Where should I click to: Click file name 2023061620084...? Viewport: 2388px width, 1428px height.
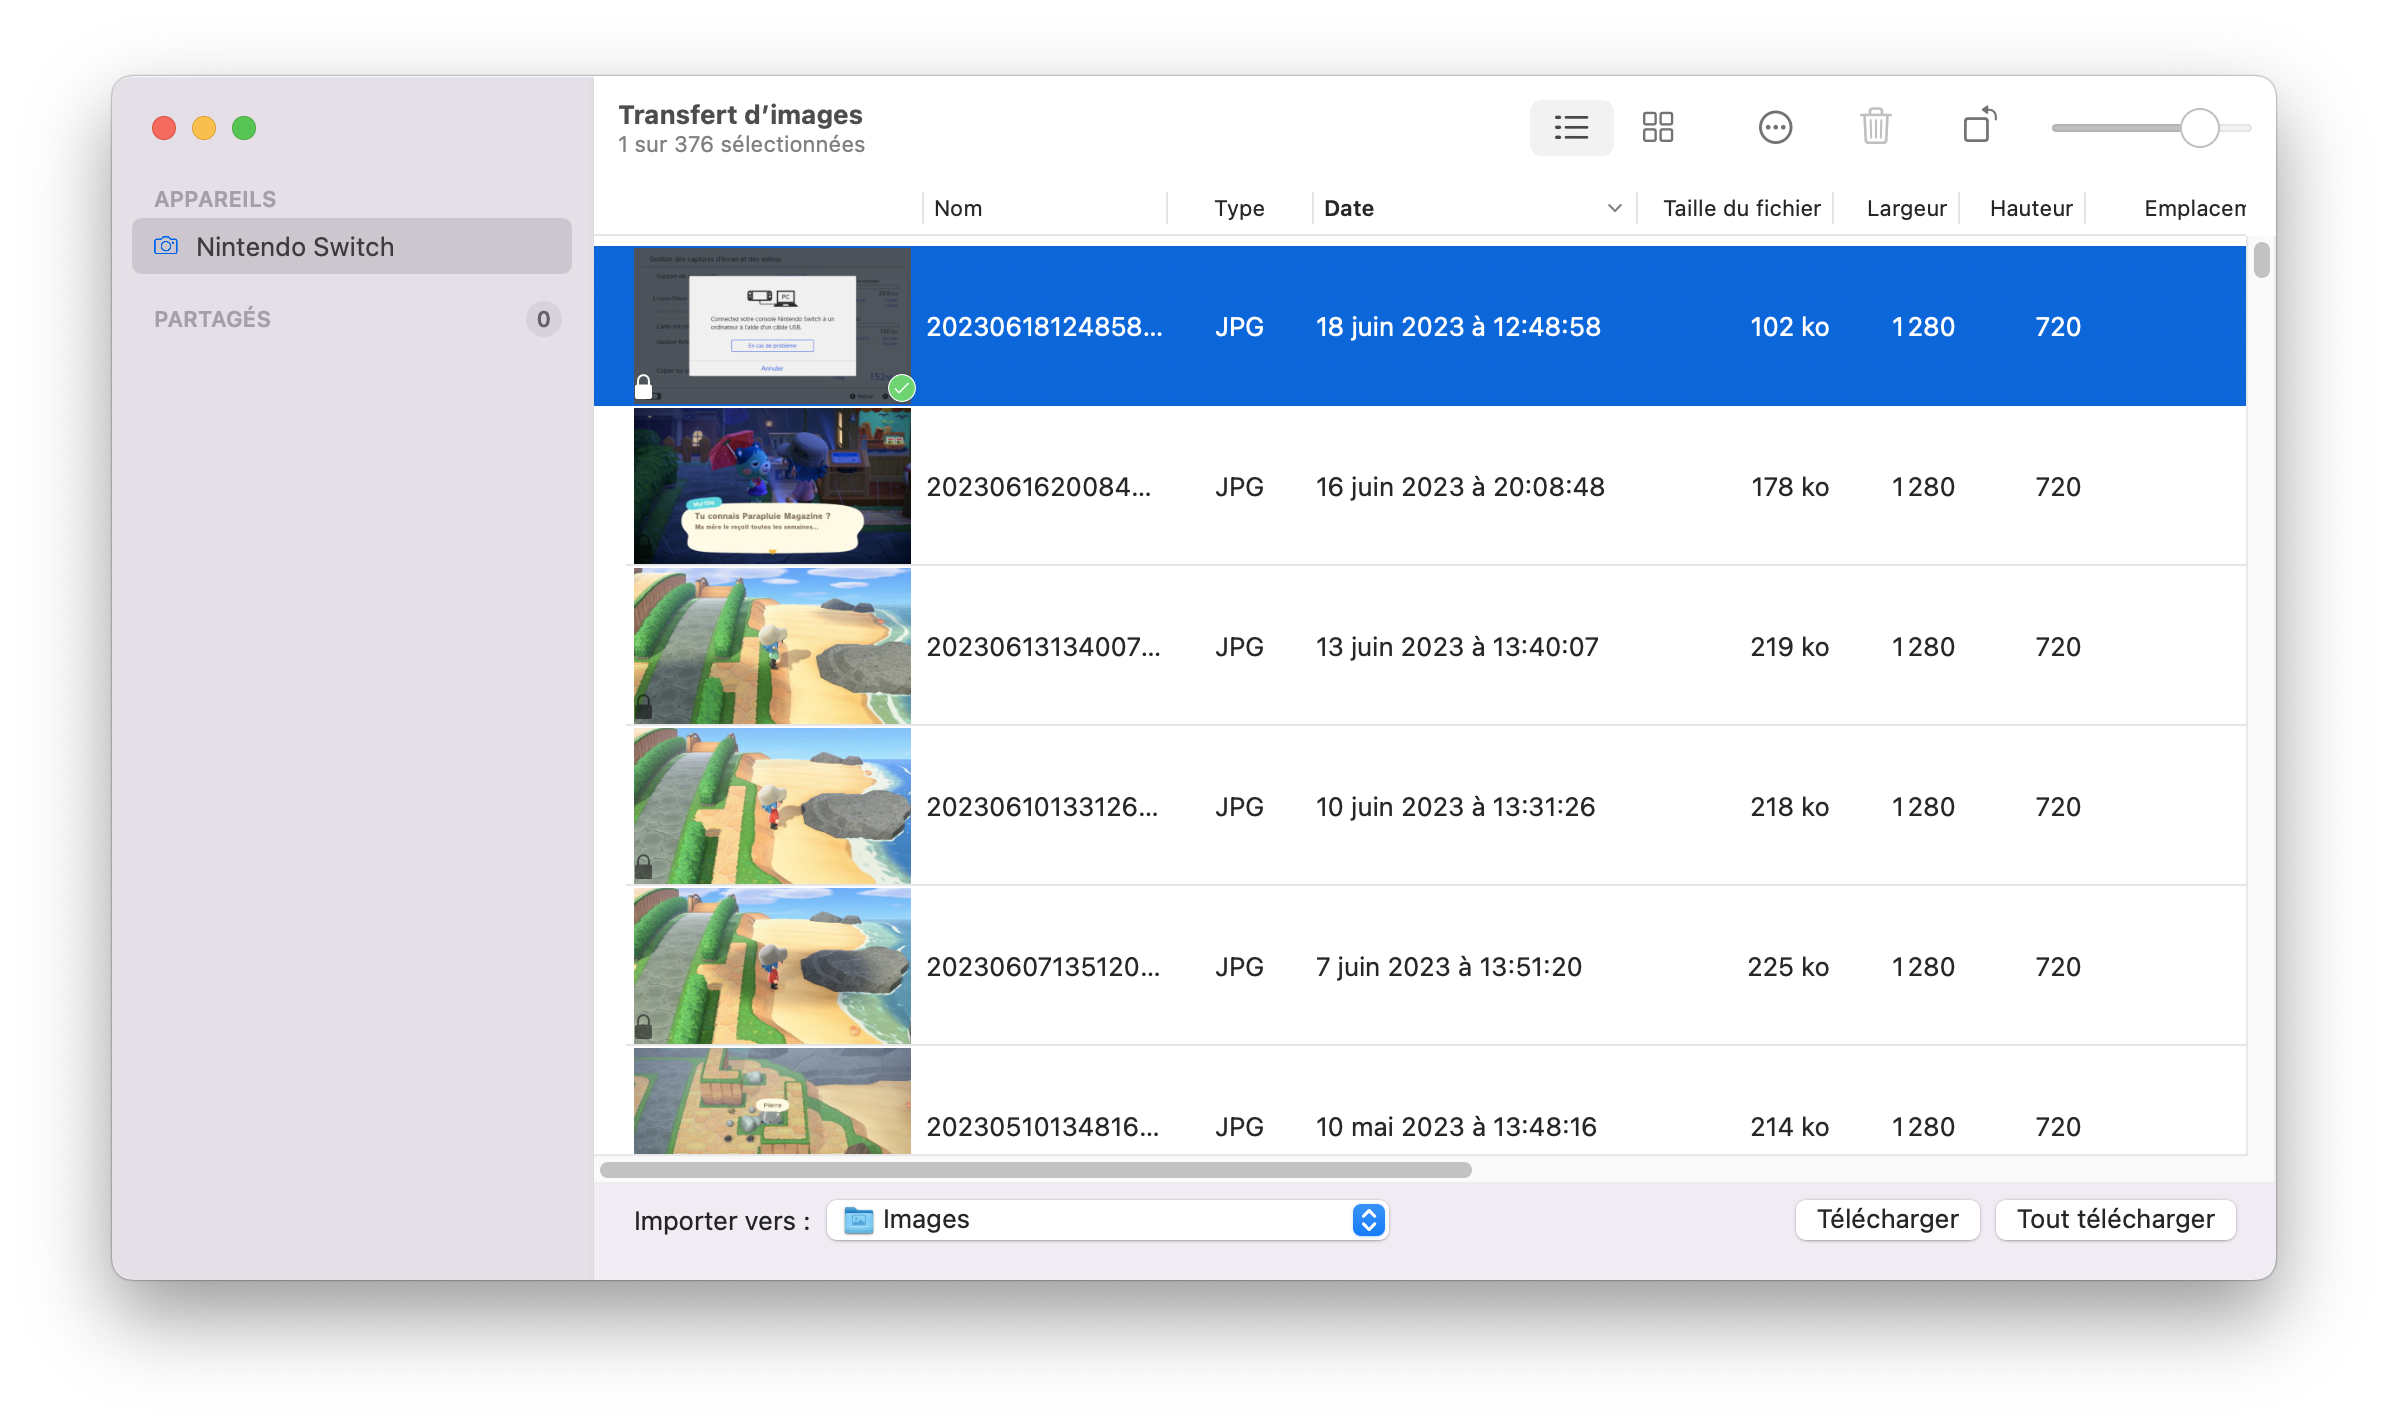point(1039,487)
